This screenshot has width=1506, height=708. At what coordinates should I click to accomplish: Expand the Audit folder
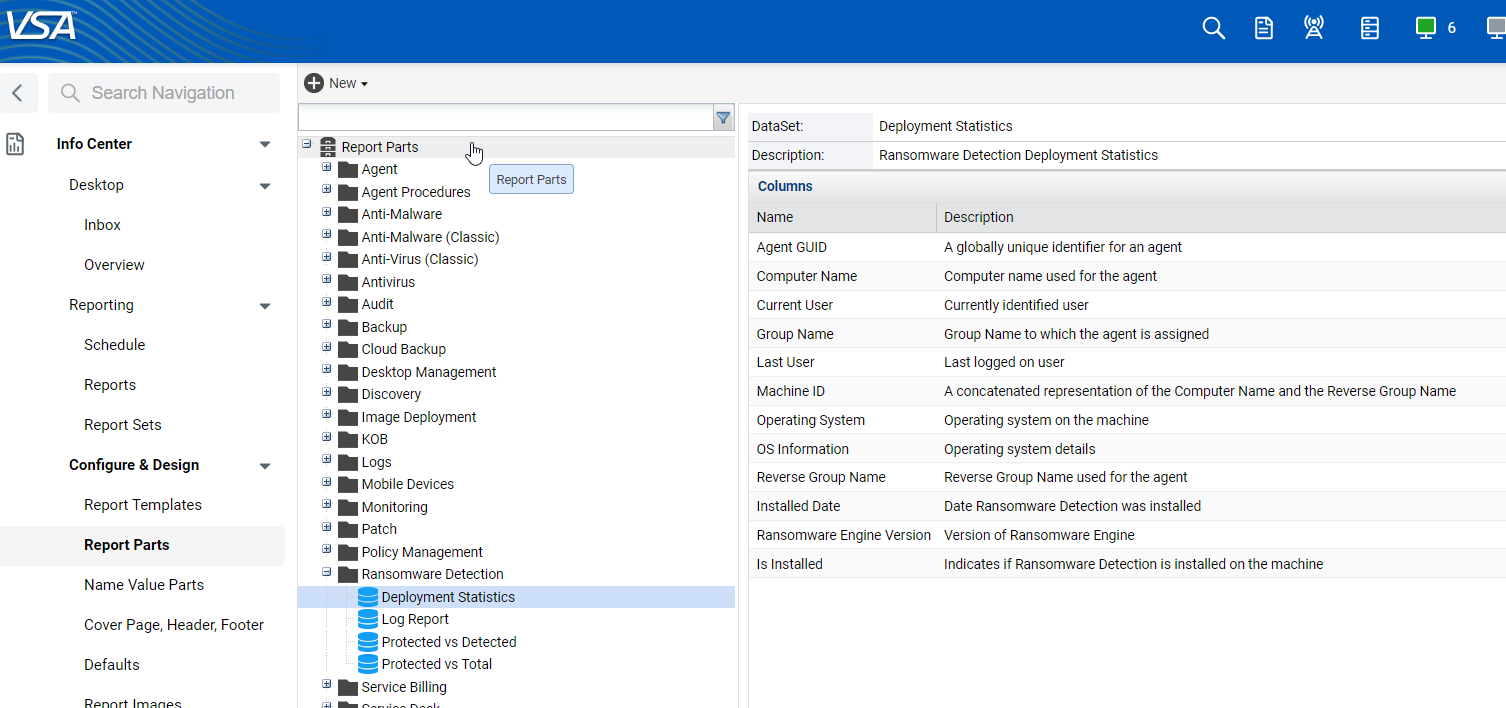coord(327,302)
